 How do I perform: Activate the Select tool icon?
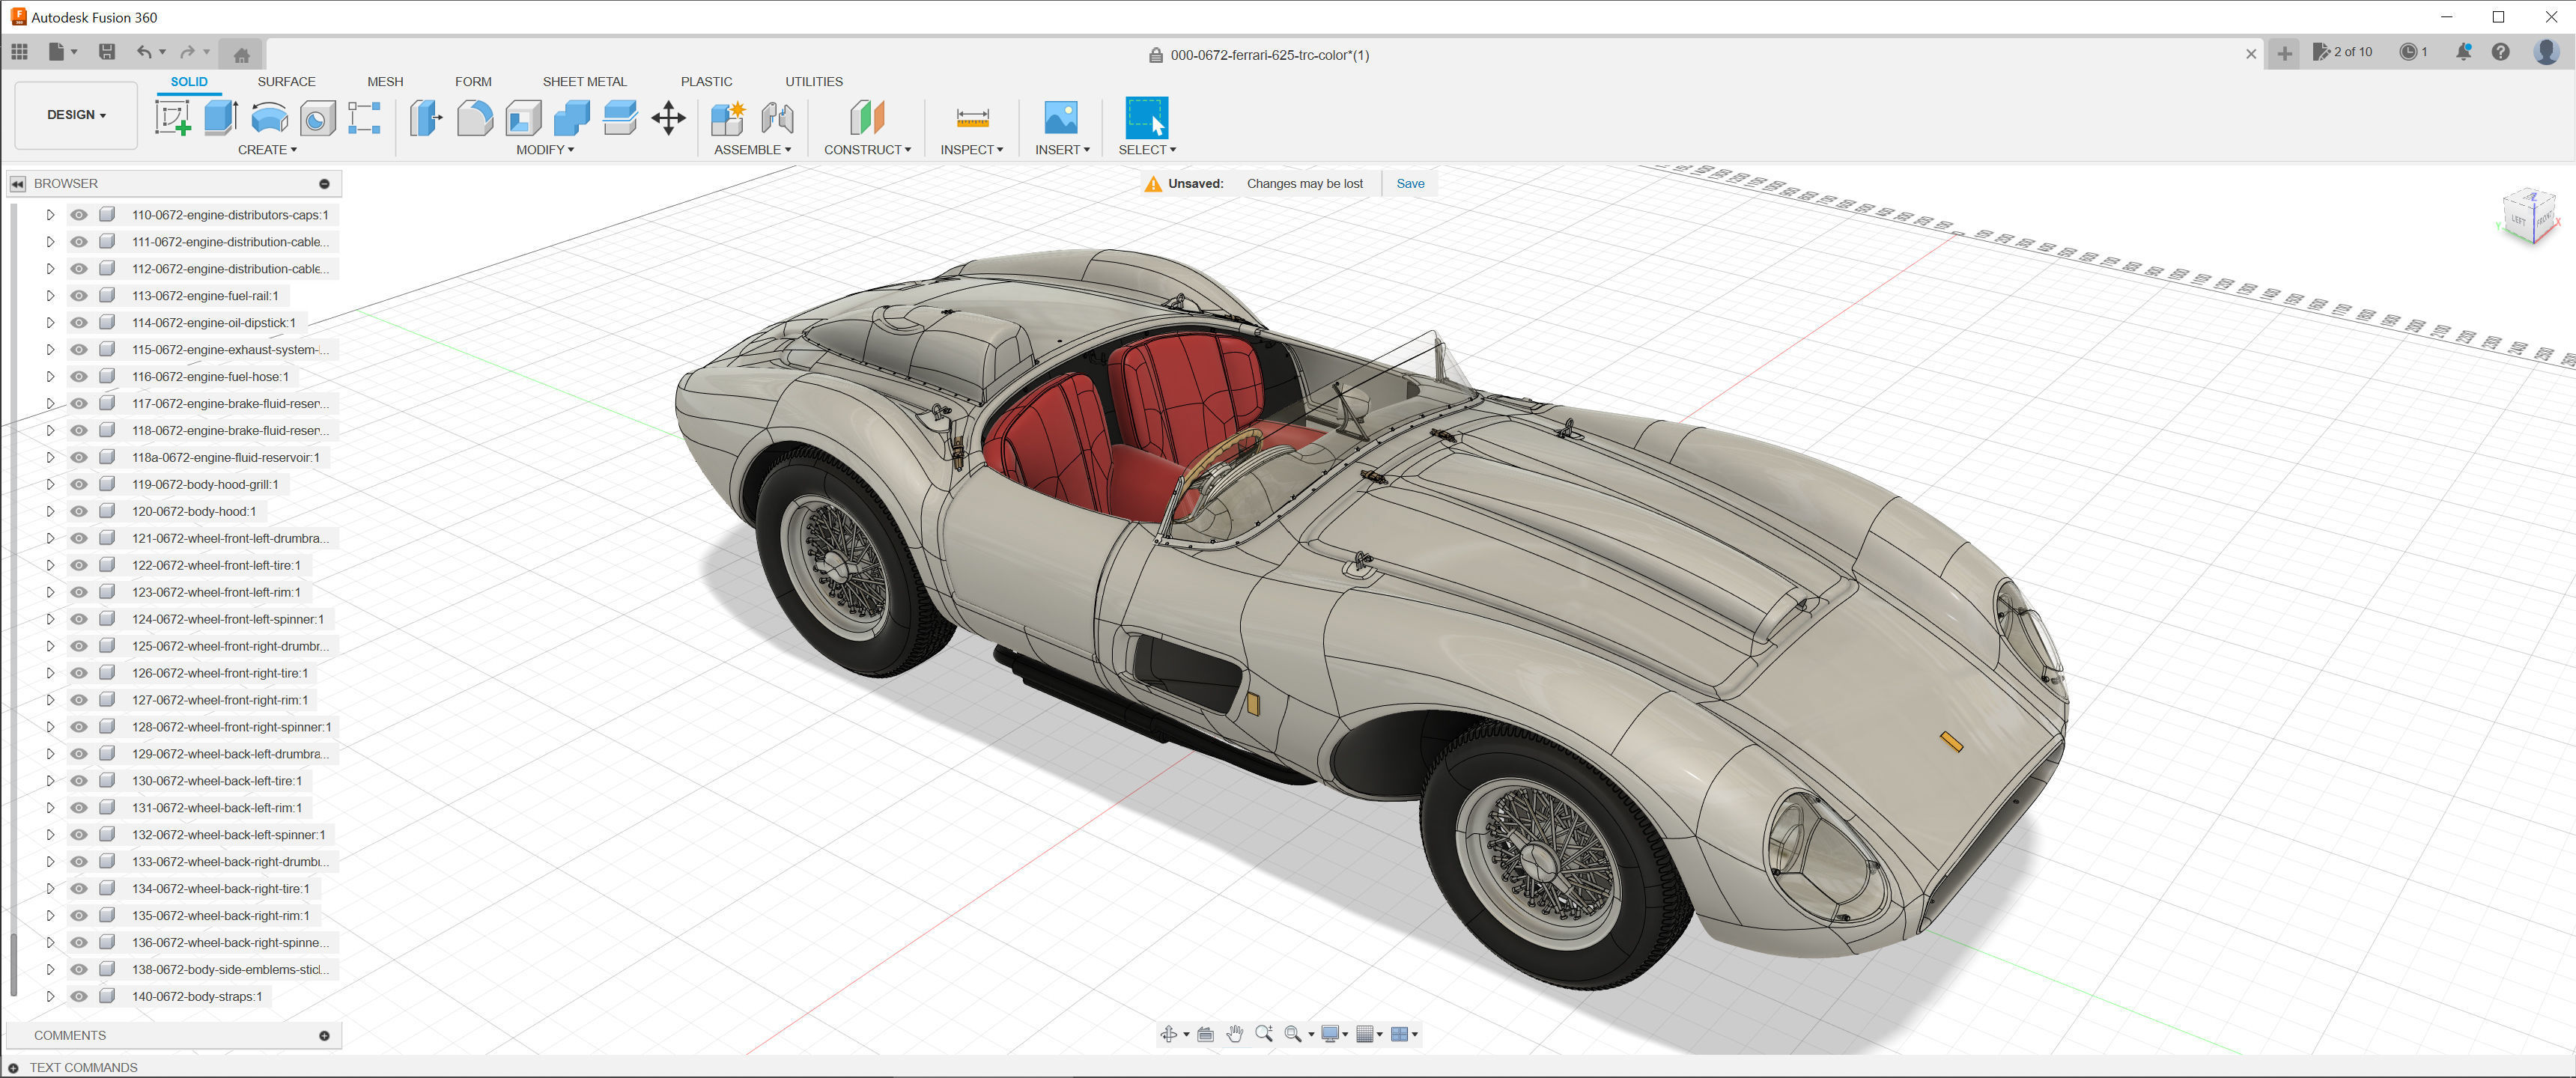click(1146, 118)
